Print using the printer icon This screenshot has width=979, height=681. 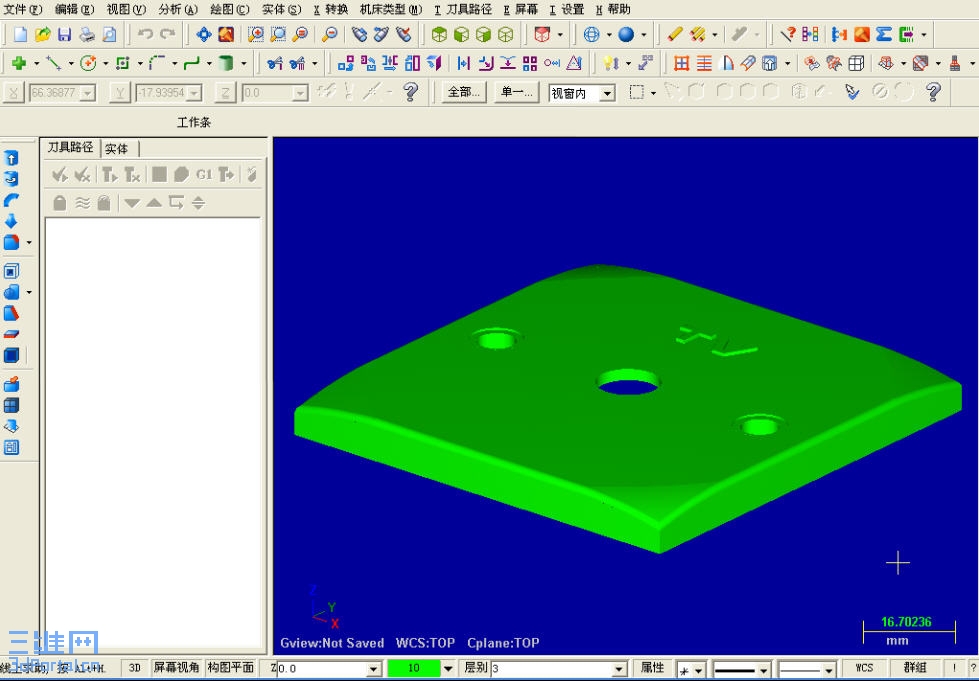87,34
